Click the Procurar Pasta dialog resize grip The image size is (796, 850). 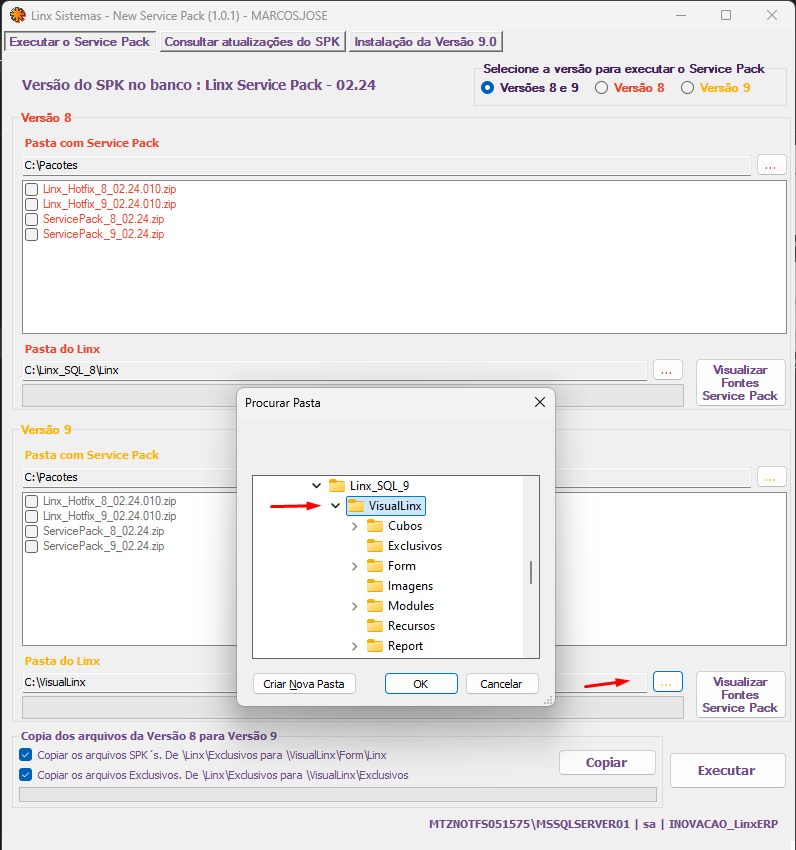[548, 700]
